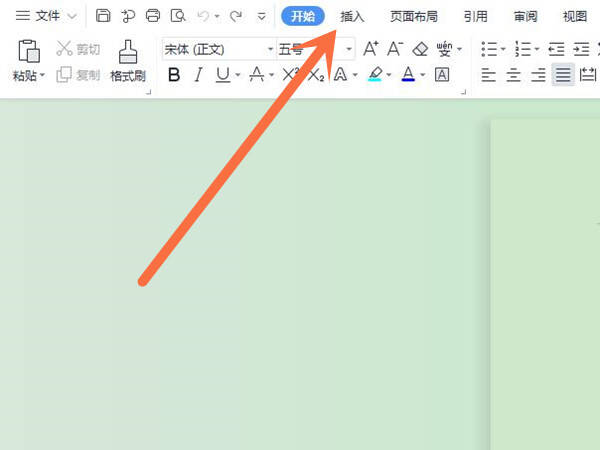Apply the cyan highlight color

[x=375, y=74]
